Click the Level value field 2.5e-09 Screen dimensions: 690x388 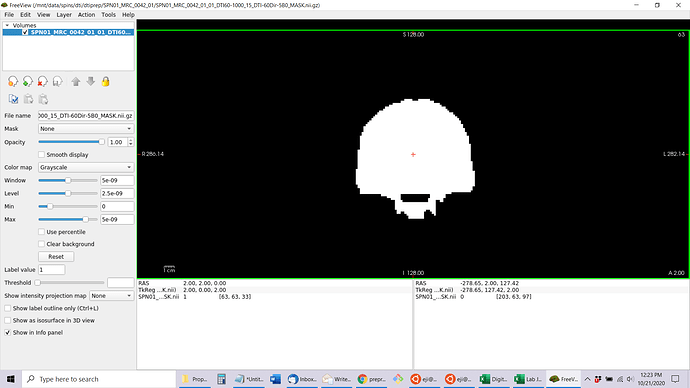[117, 193]
